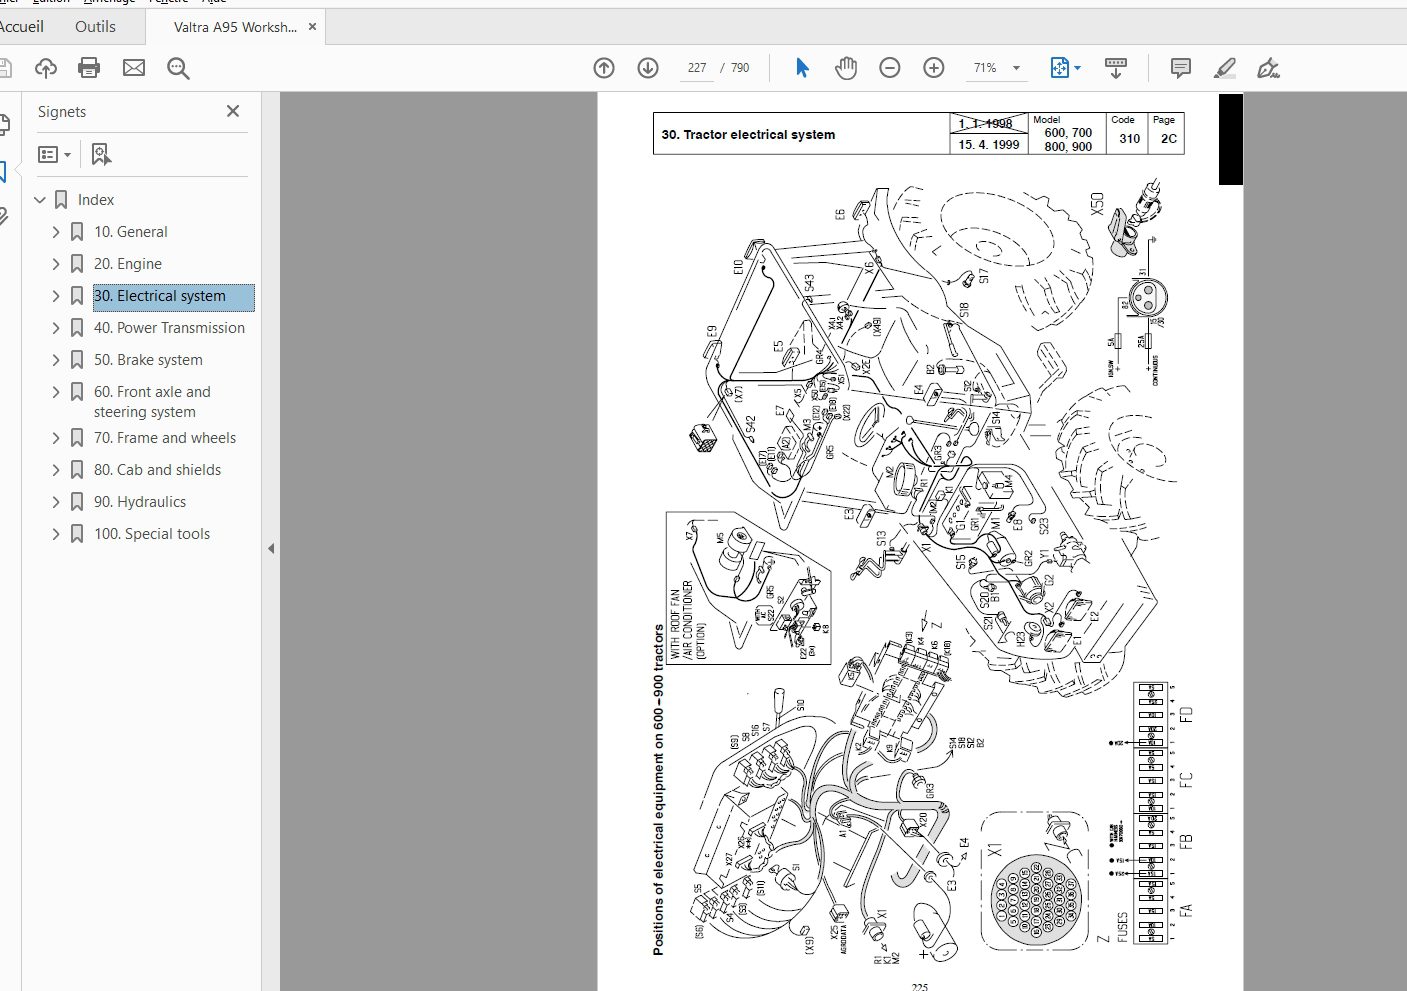Expand the 80. Cab and shields bookmark
The height and width of the screenshot is (991, 1407).
(x=56, y=470)
